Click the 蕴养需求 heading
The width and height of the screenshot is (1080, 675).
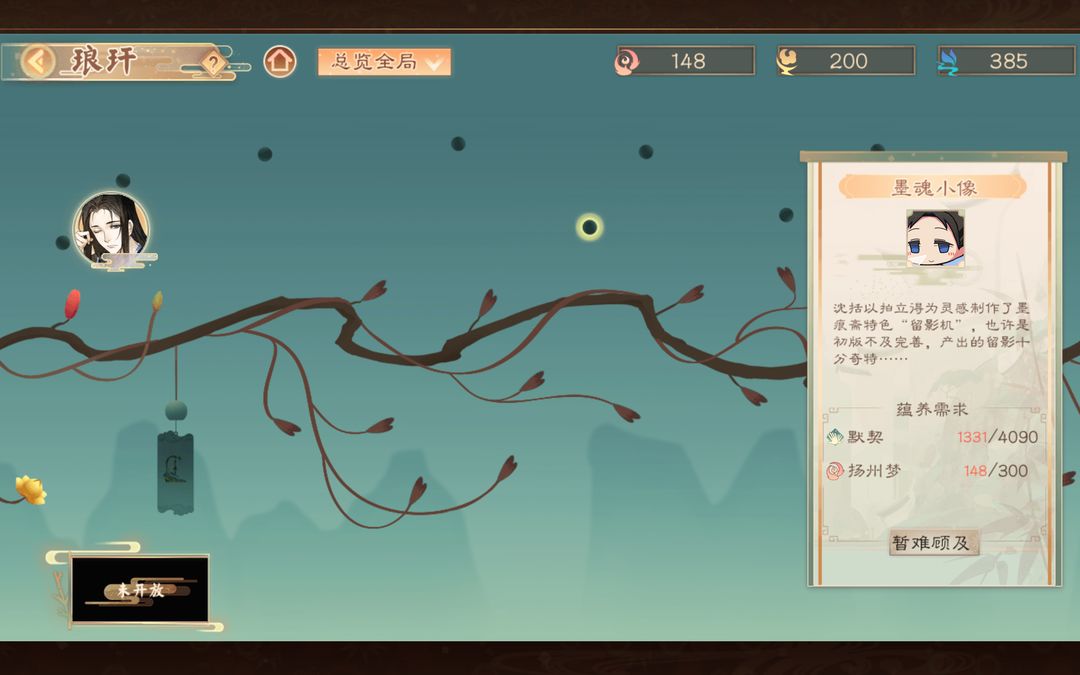click(x=932, y=409)
